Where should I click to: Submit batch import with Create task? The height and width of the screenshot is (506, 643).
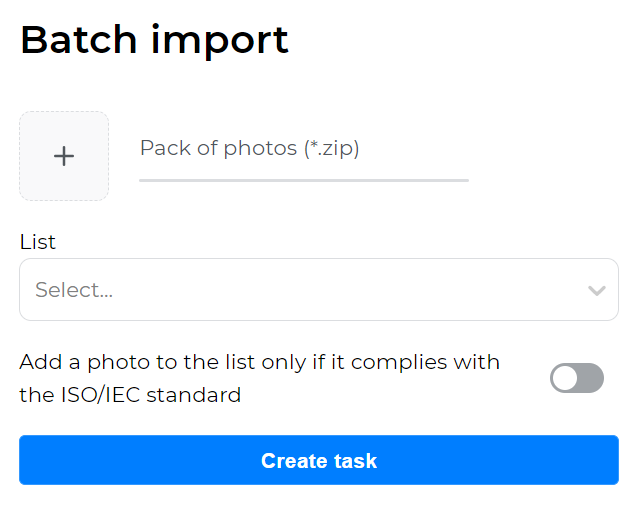click(319, 461)
